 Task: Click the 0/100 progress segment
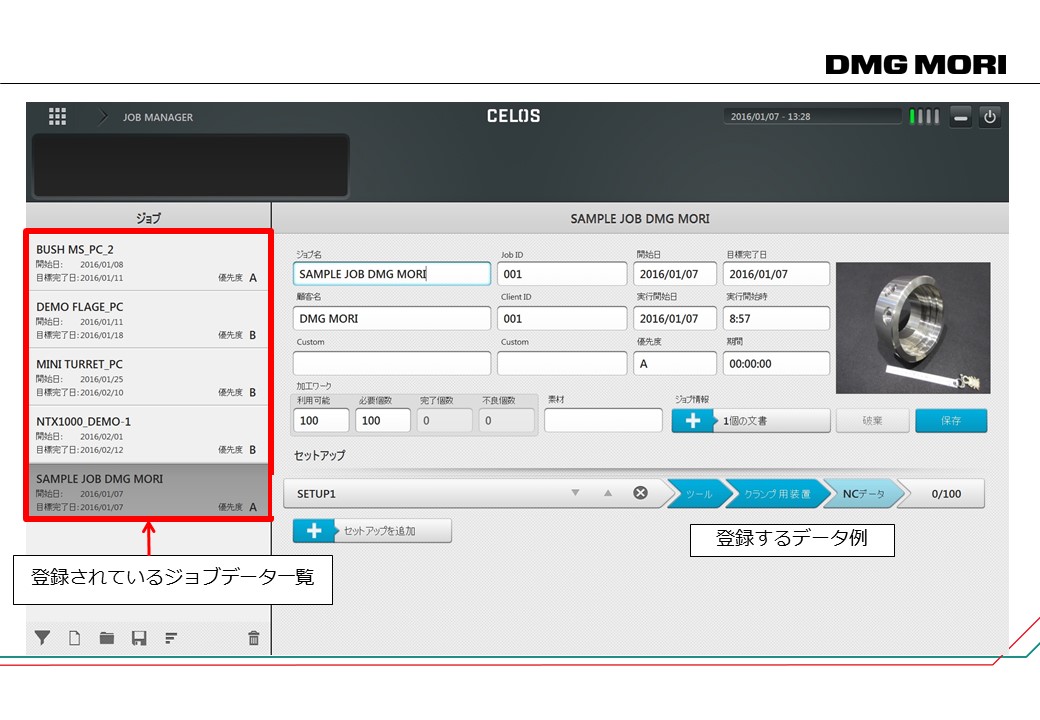tap(944, 494)
